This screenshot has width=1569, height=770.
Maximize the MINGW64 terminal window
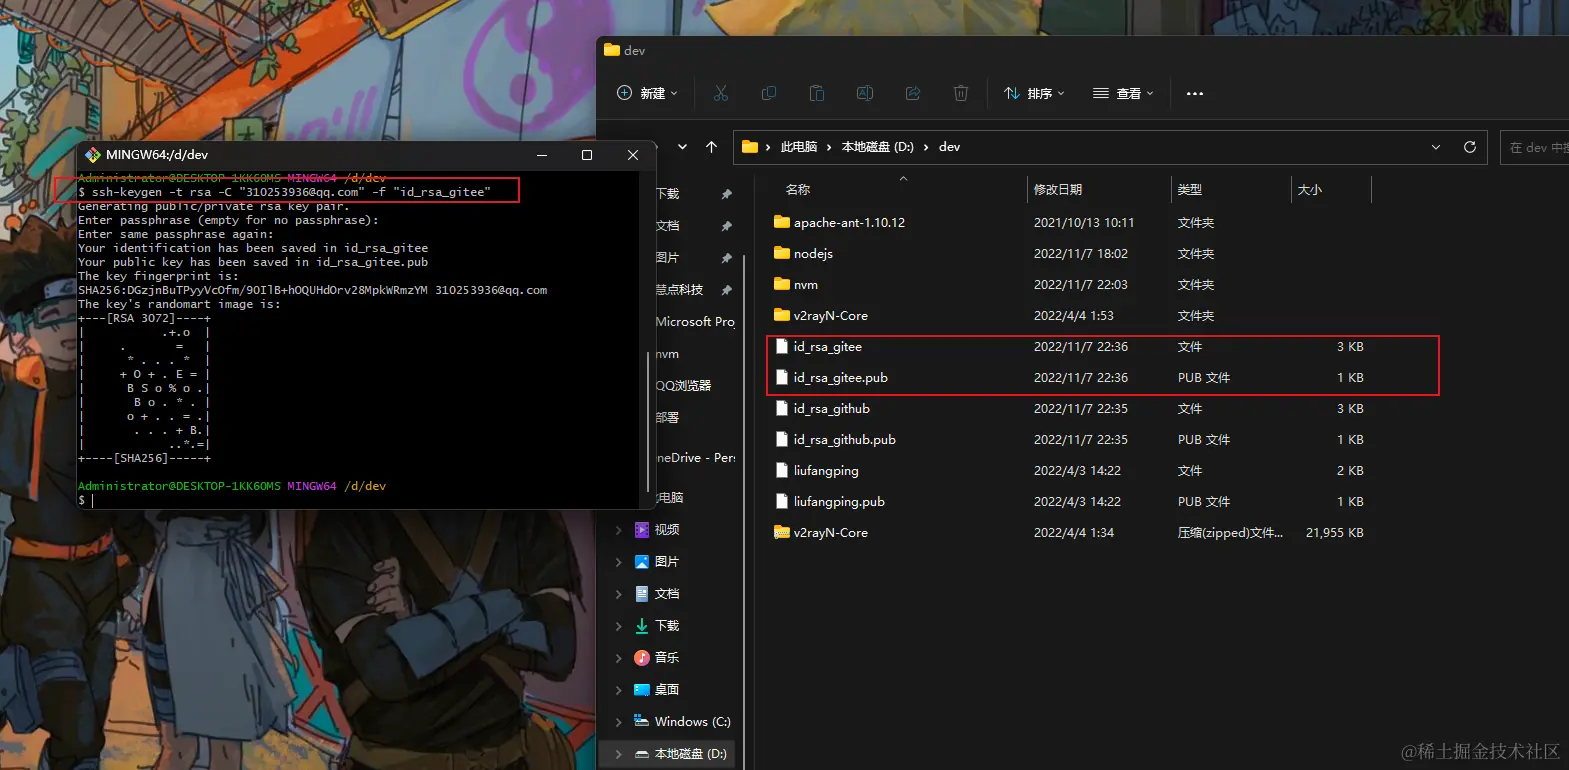click(587, 155)
